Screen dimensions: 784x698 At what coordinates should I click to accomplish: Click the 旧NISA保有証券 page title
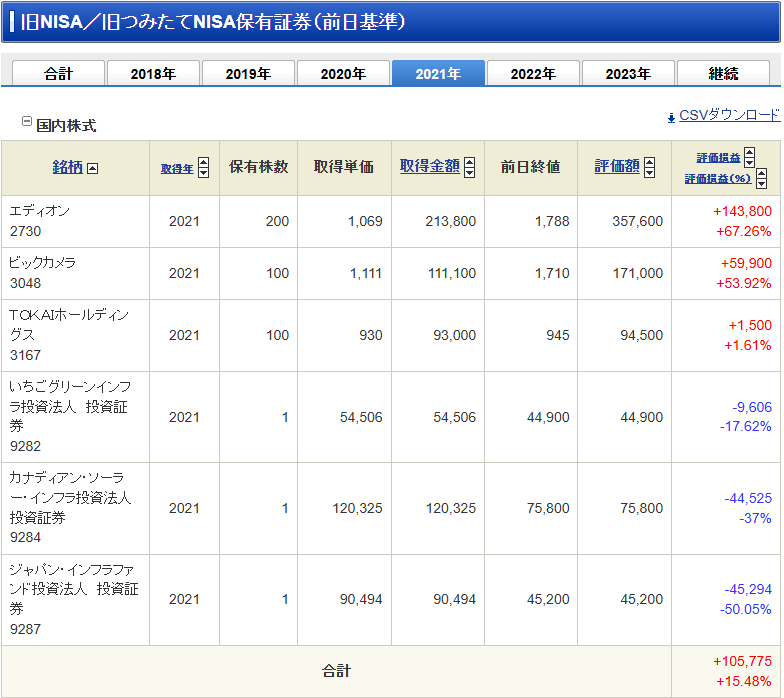coord(212,22)
